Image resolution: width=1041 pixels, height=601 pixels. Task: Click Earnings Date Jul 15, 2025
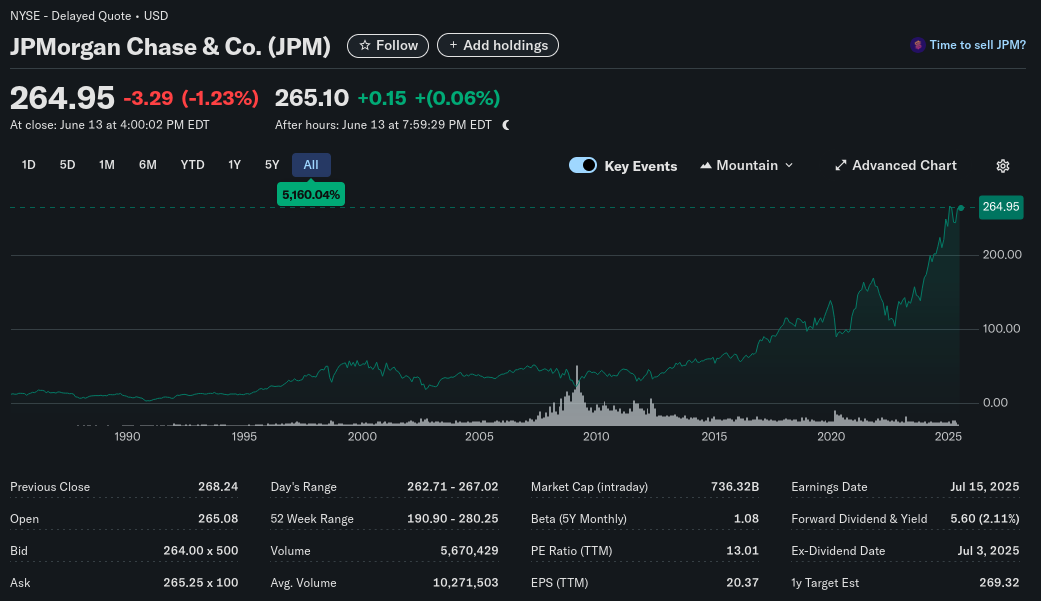985,487
